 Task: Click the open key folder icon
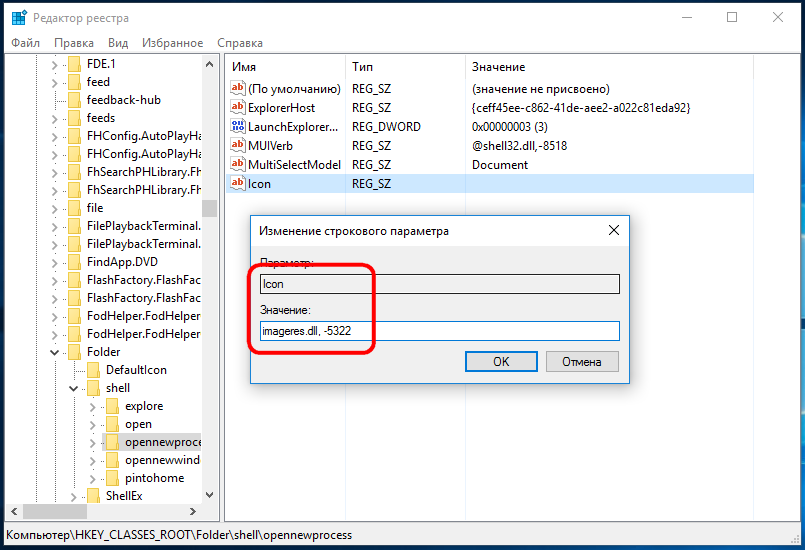click(112, 424)
